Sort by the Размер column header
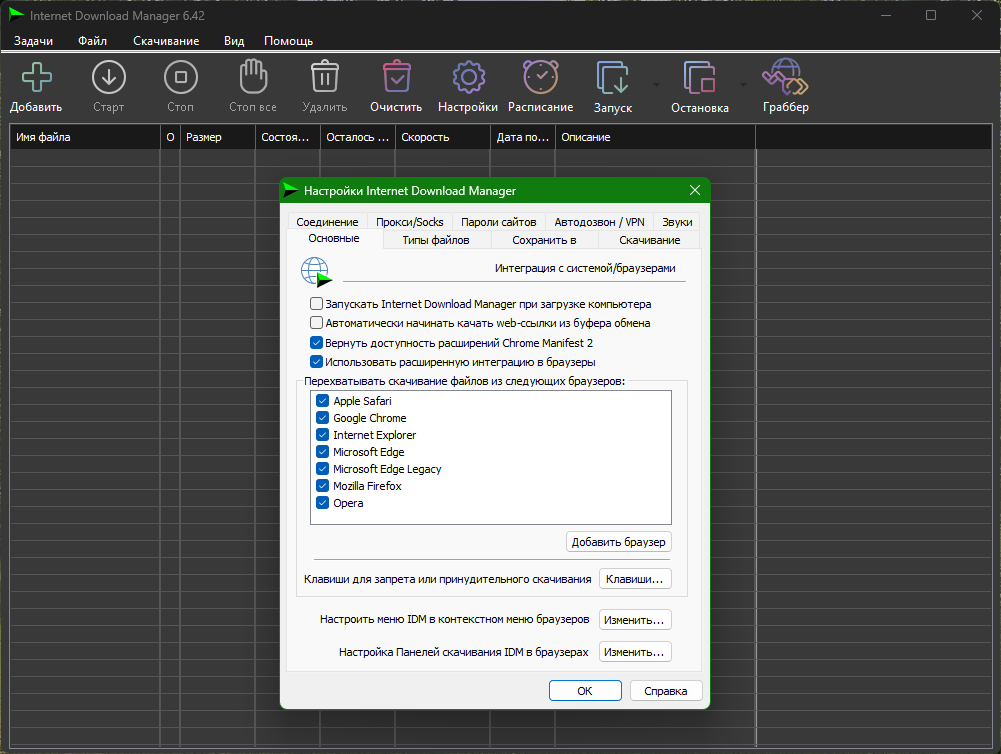Screen dimensions: 1001x754 coord(218,137)
